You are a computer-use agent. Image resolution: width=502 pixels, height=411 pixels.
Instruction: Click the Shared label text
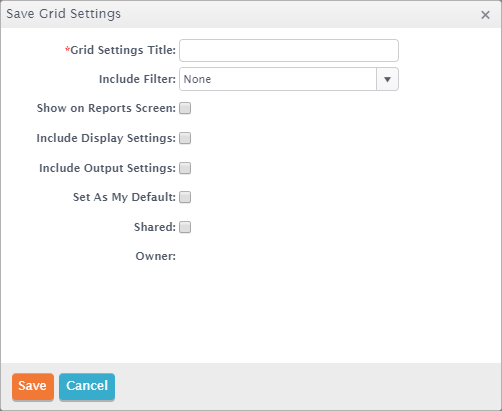(155, 227)
